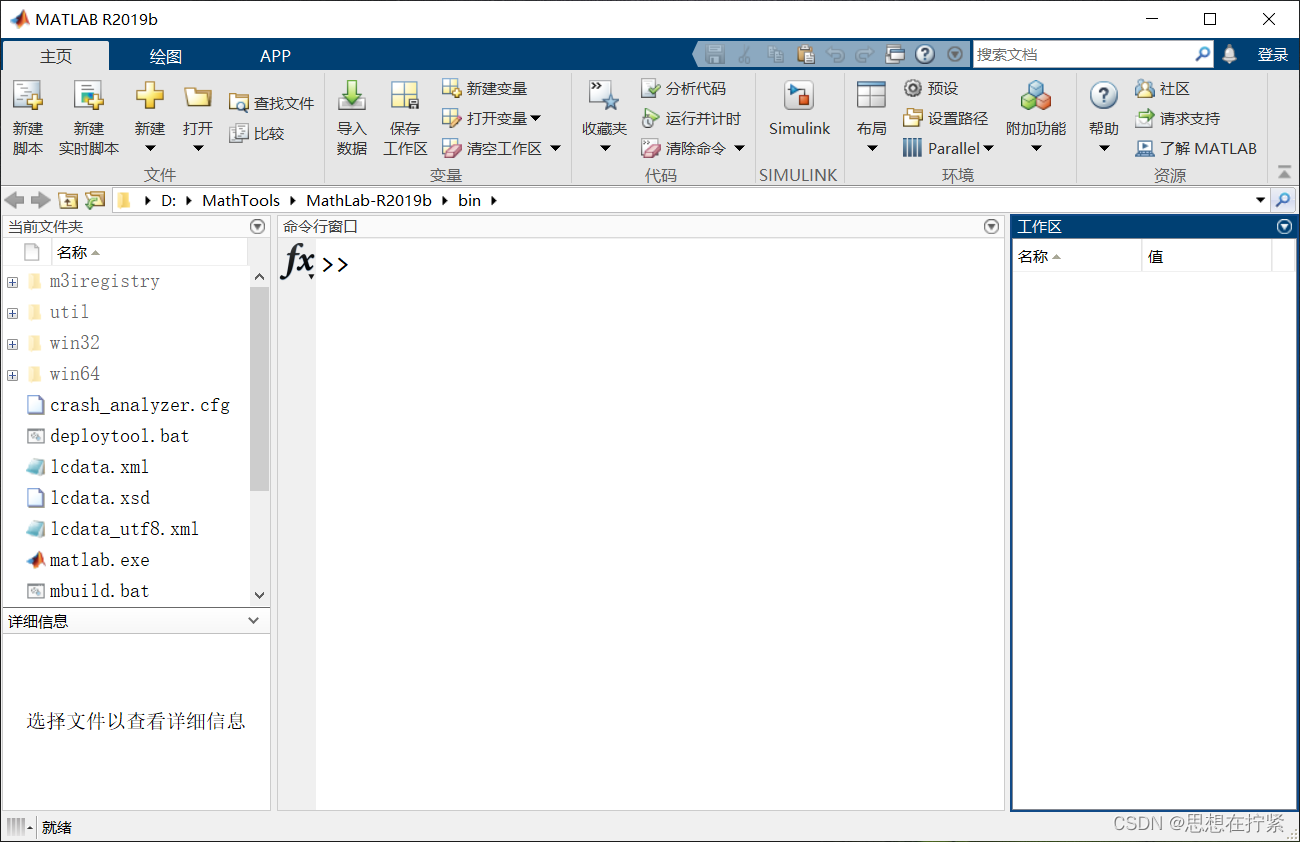
Task: Click the Layout (布局) icon
Action: [x=872, y=96]
